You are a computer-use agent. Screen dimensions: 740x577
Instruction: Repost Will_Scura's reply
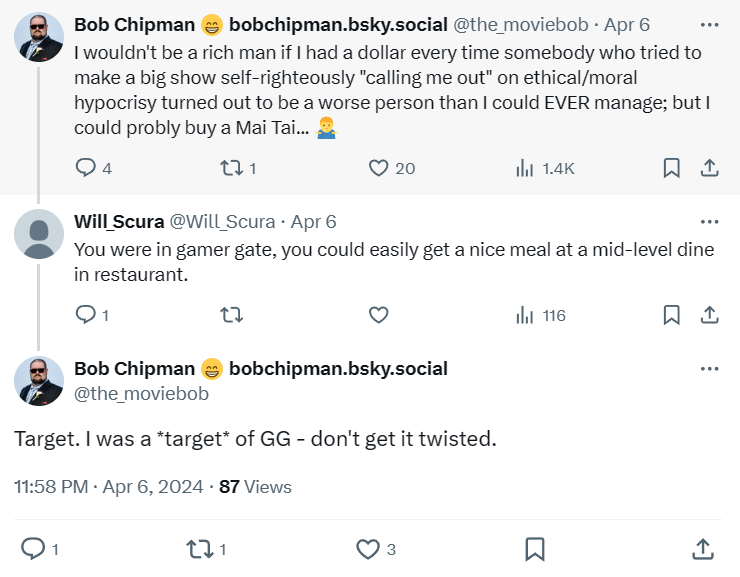[x=231, y=315]
